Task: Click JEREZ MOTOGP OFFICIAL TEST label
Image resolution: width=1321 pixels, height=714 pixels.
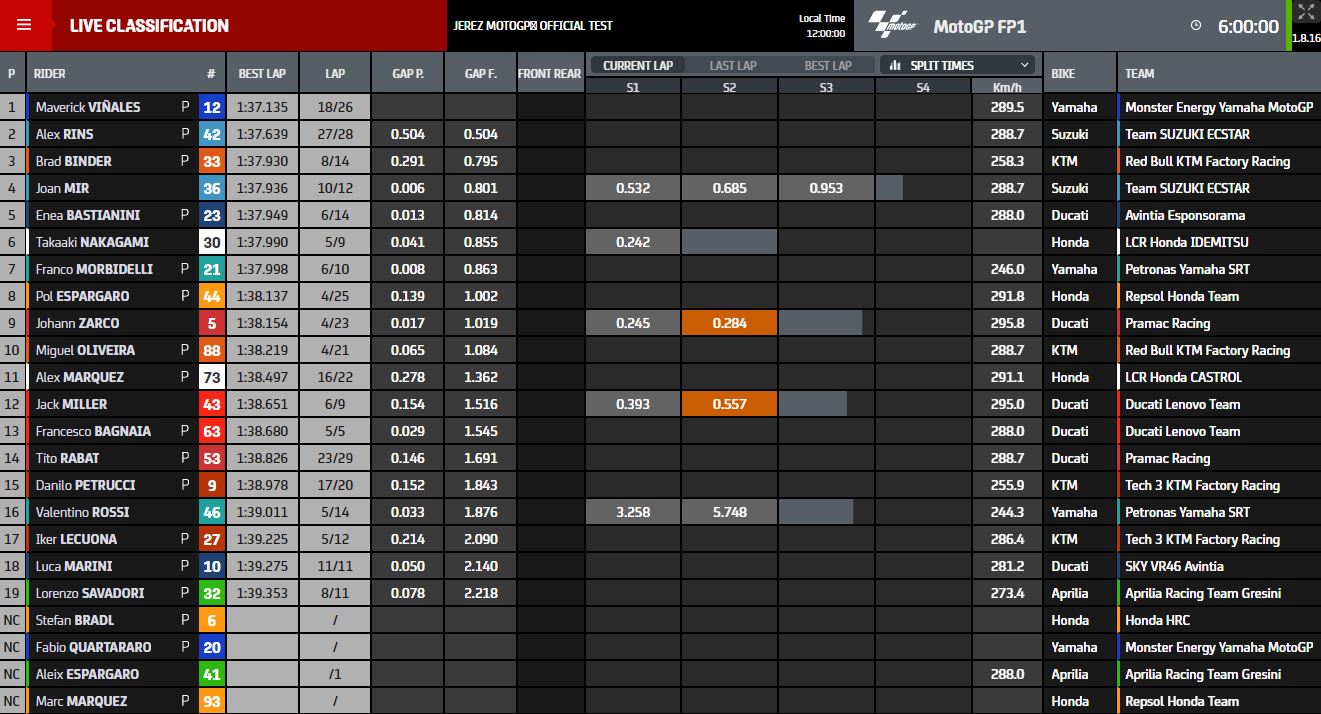Action: (533, 26)
